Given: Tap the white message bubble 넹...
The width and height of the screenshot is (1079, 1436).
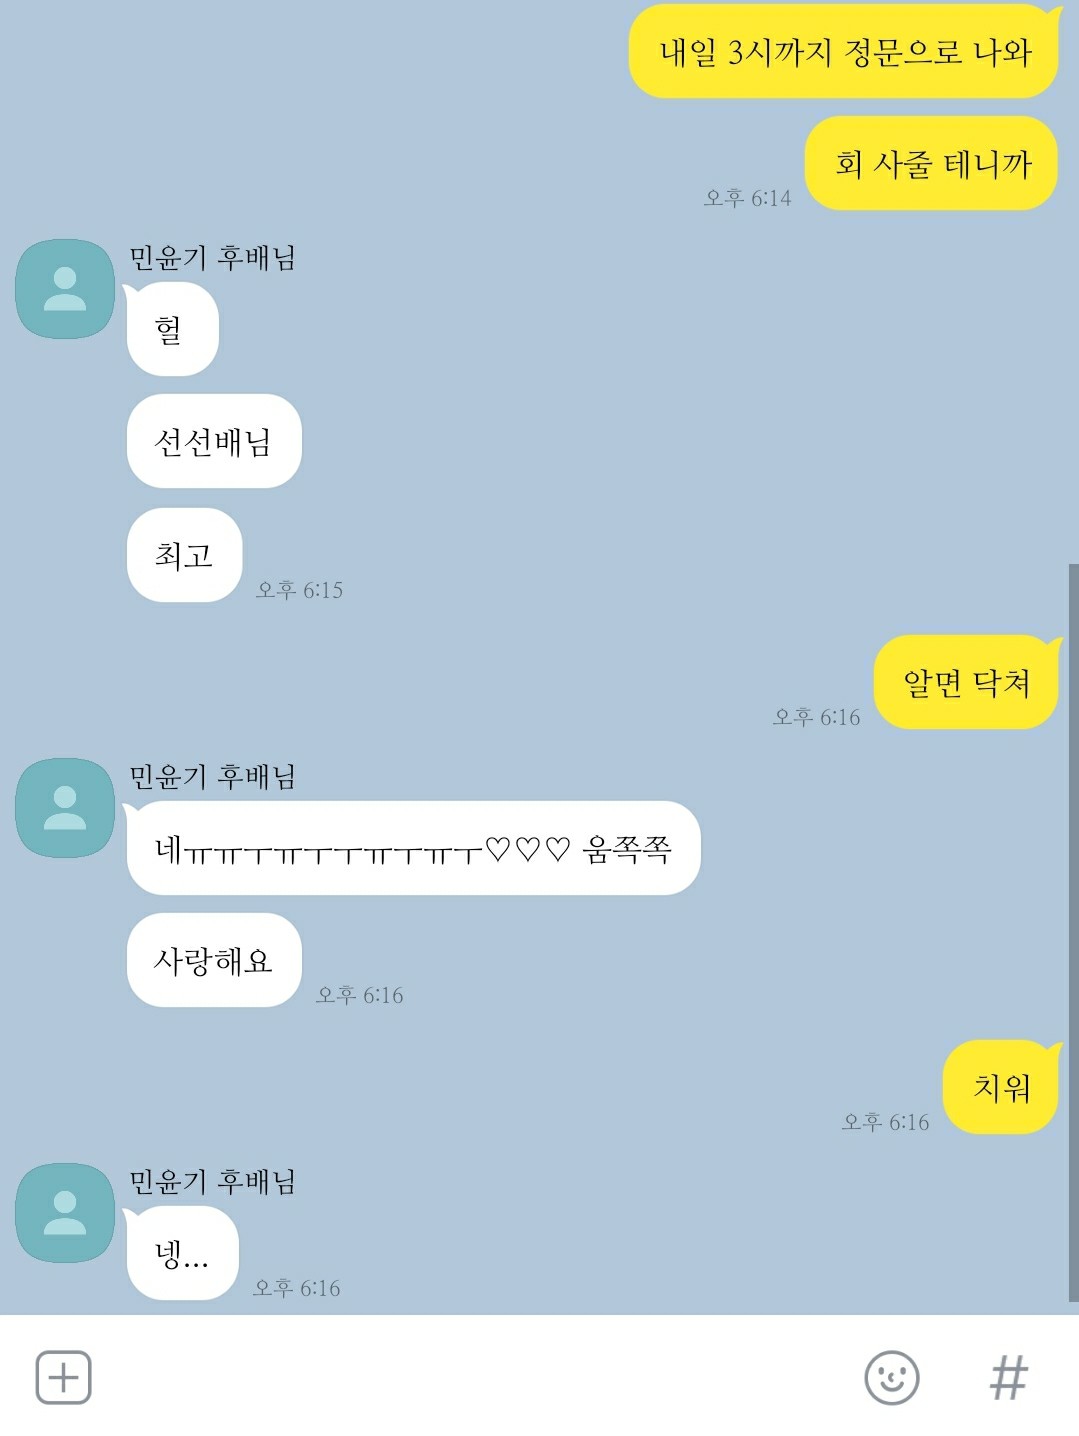Looking at the screenshot, I should tap(182, 1253).
